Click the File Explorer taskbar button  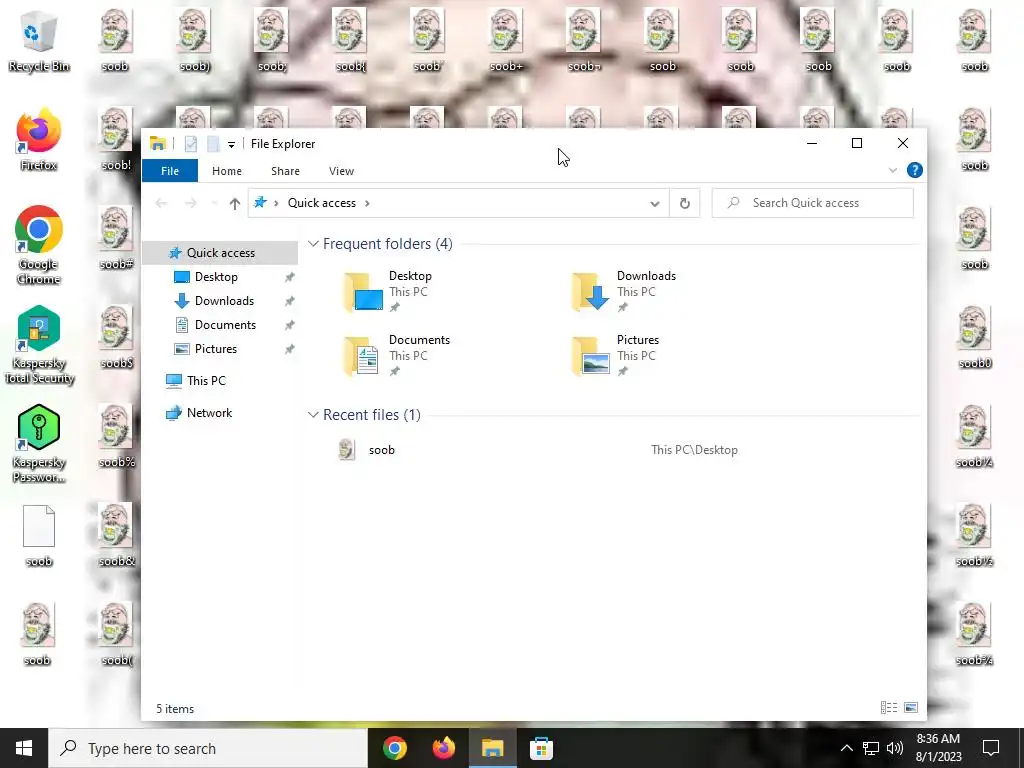click(493, 748)
